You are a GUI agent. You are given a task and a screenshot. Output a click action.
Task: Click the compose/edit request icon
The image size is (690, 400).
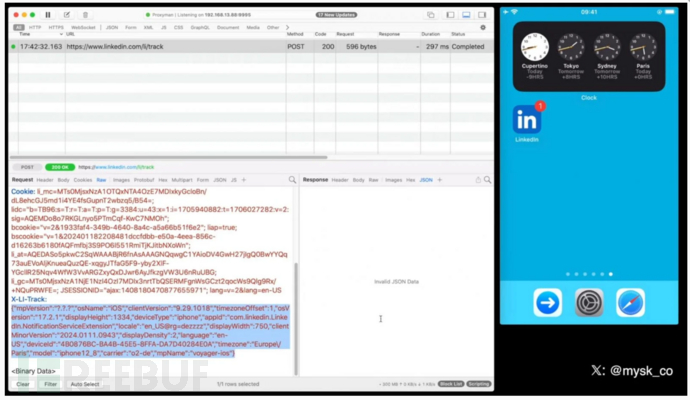tap(67, 15)
